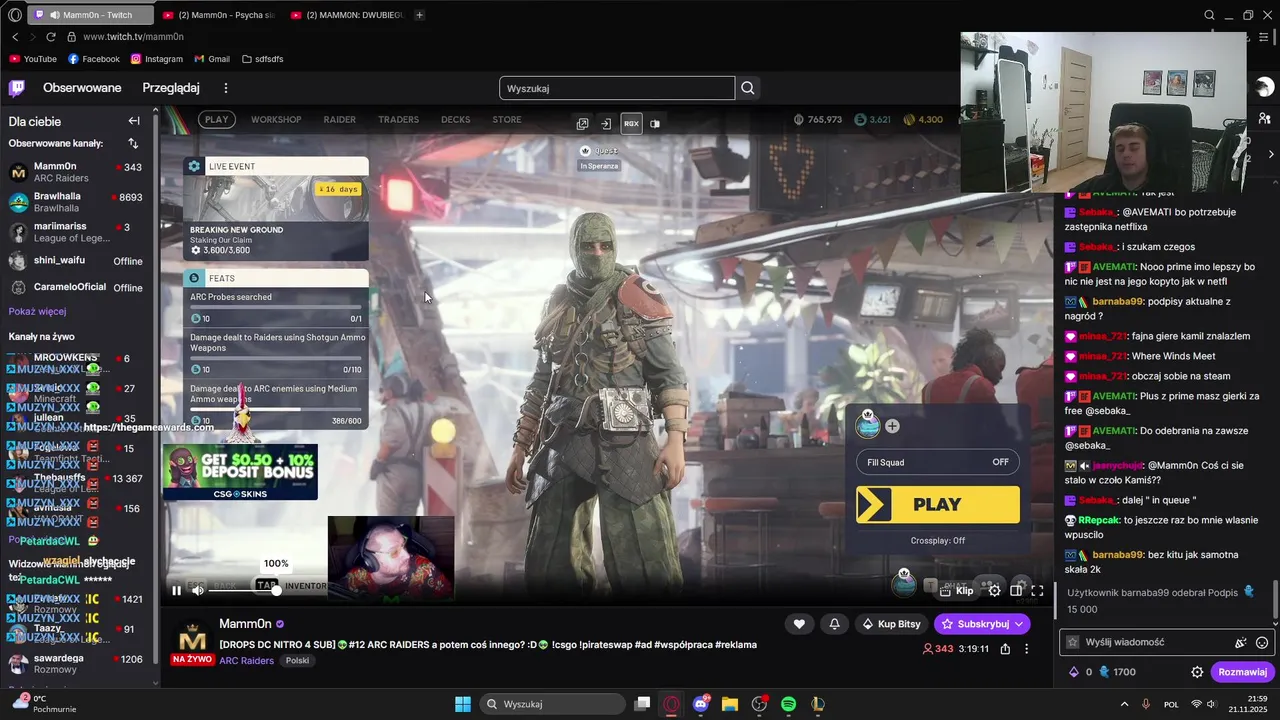
Task: Pause the stream playback
Action: (176, 591)
